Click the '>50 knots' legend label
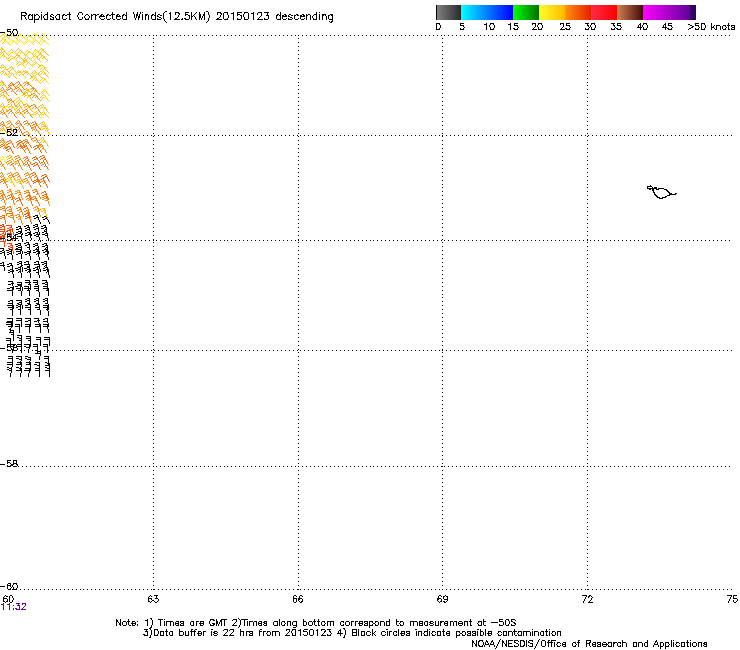Viewport: 740px width, 650px height. coord(711,27)
